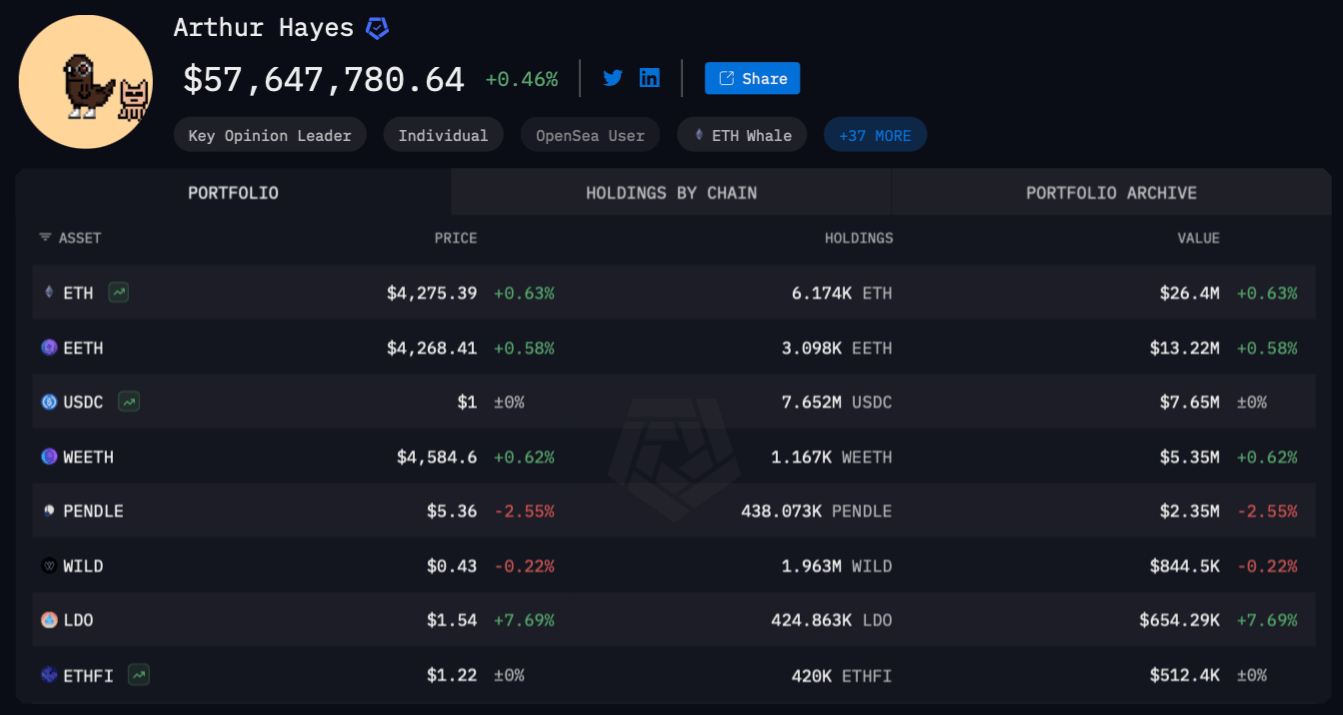
Task: Switch to the Portfolio tab
Action: [233, 192]
